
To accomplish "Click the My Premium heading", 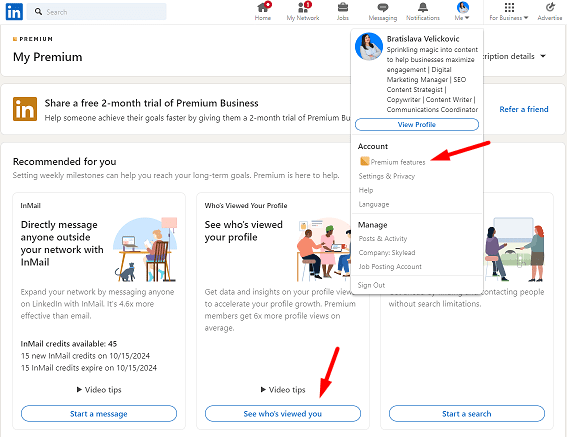I will 48,57.
